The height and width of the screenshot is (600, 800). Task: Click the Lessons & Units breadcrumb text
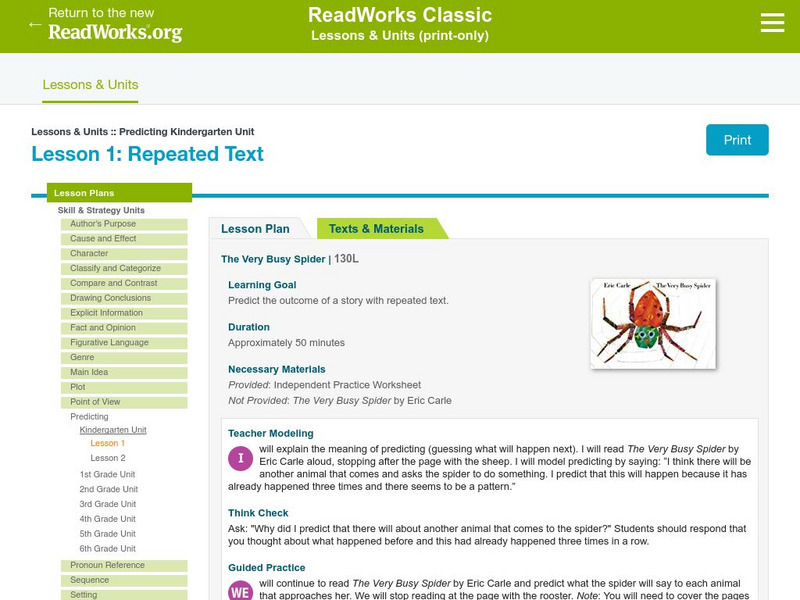point(69,132)
